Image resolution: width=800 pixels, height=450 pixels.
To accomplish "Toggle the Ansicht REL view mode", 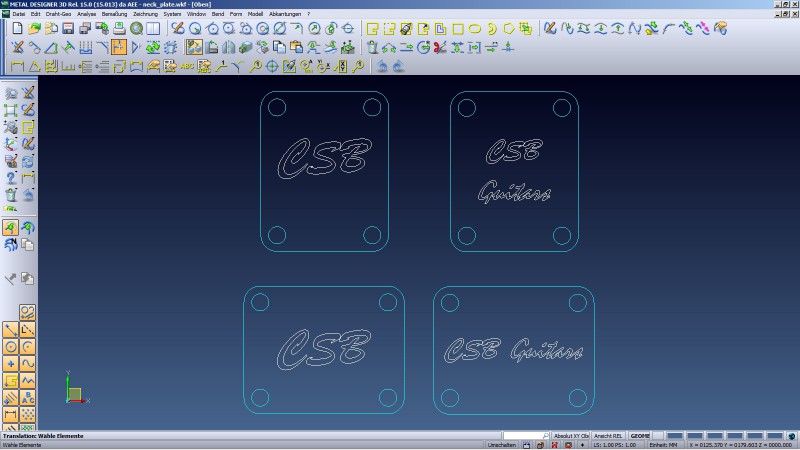I will pos(609,436).
